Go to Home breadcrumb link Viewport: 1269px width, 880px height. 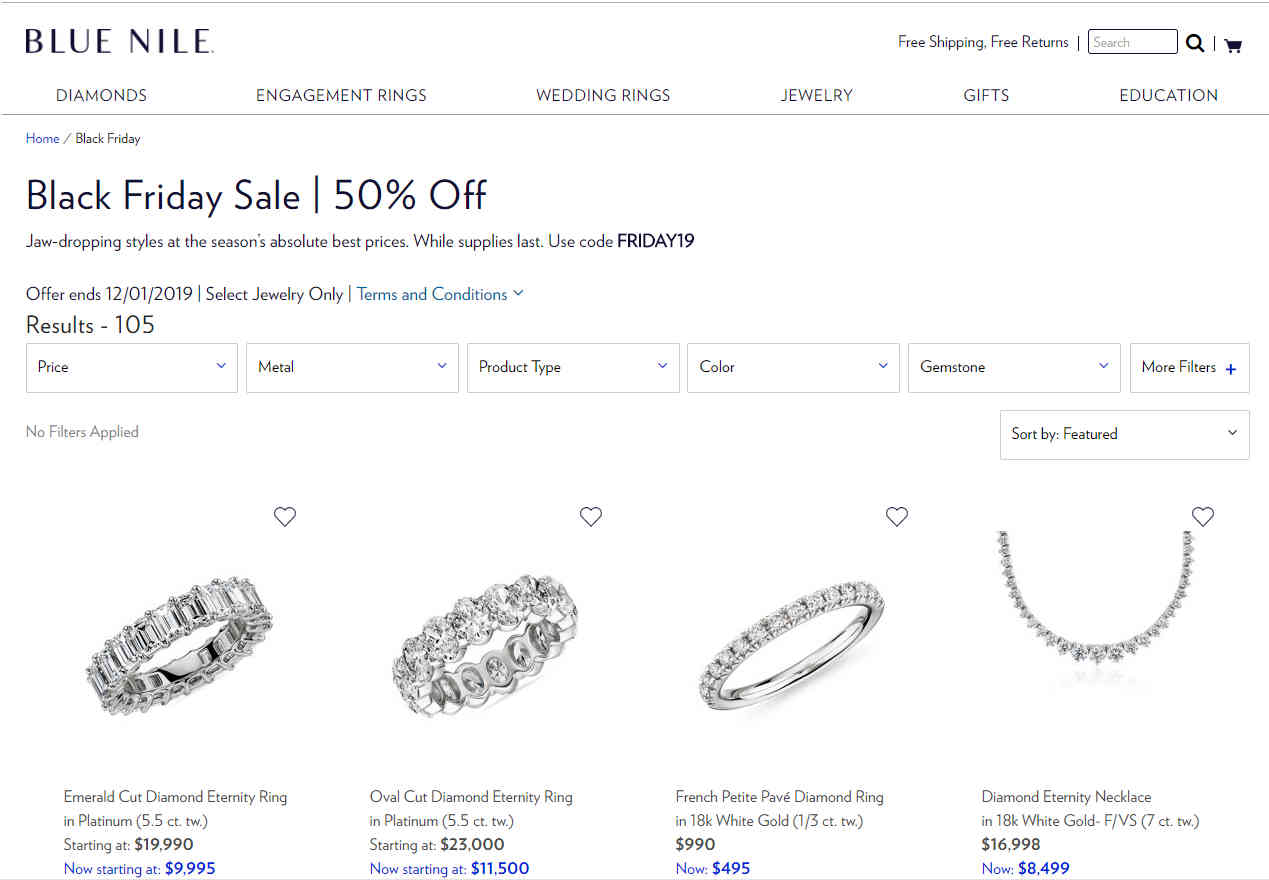pyautogui.click(x=42, y=139)
